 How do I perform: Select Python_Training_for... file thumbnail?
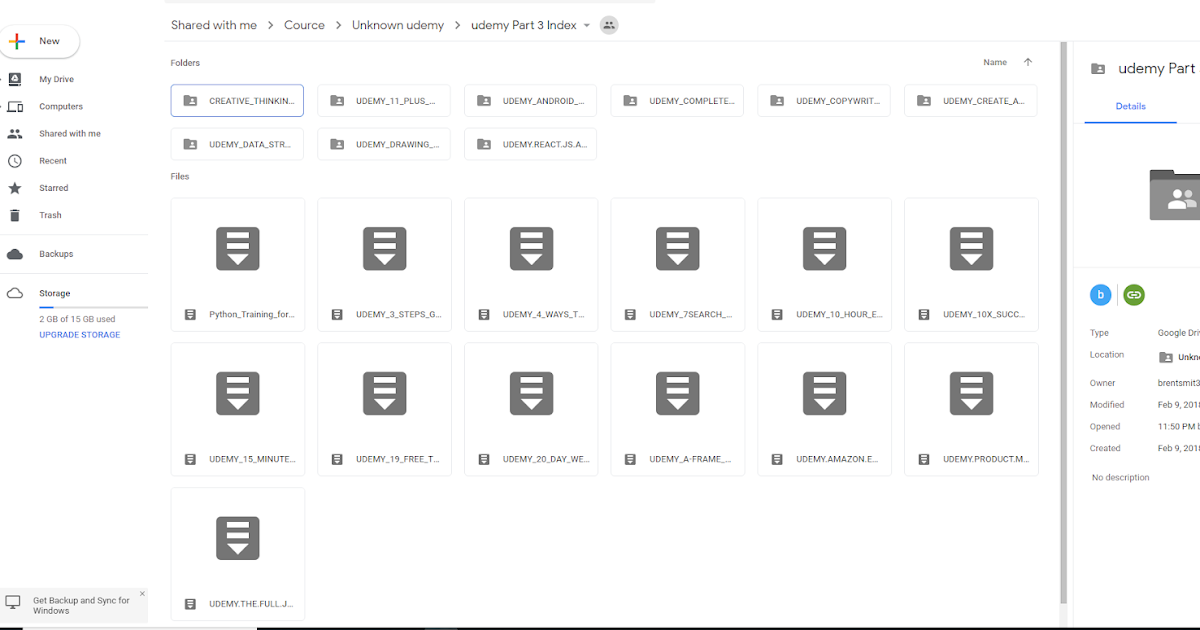238,264
